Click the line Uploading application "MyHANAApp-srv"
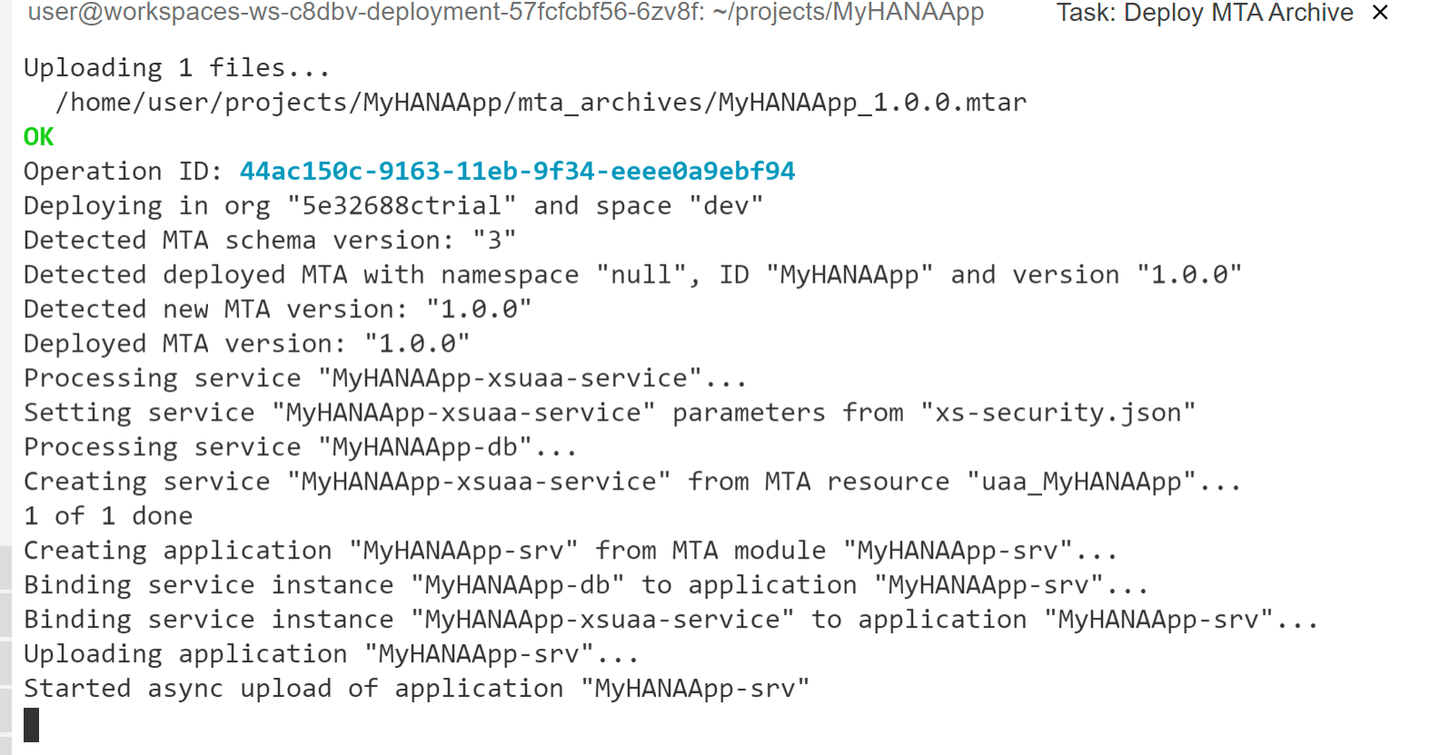 click(332, 654)
